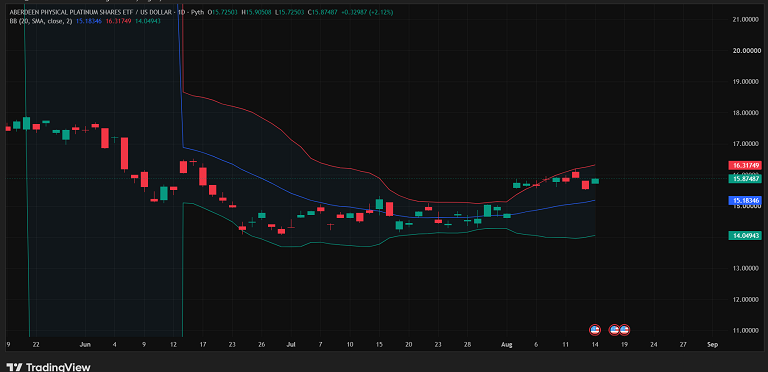Click the blue BB basis value 15.18346 in legend

89,21
